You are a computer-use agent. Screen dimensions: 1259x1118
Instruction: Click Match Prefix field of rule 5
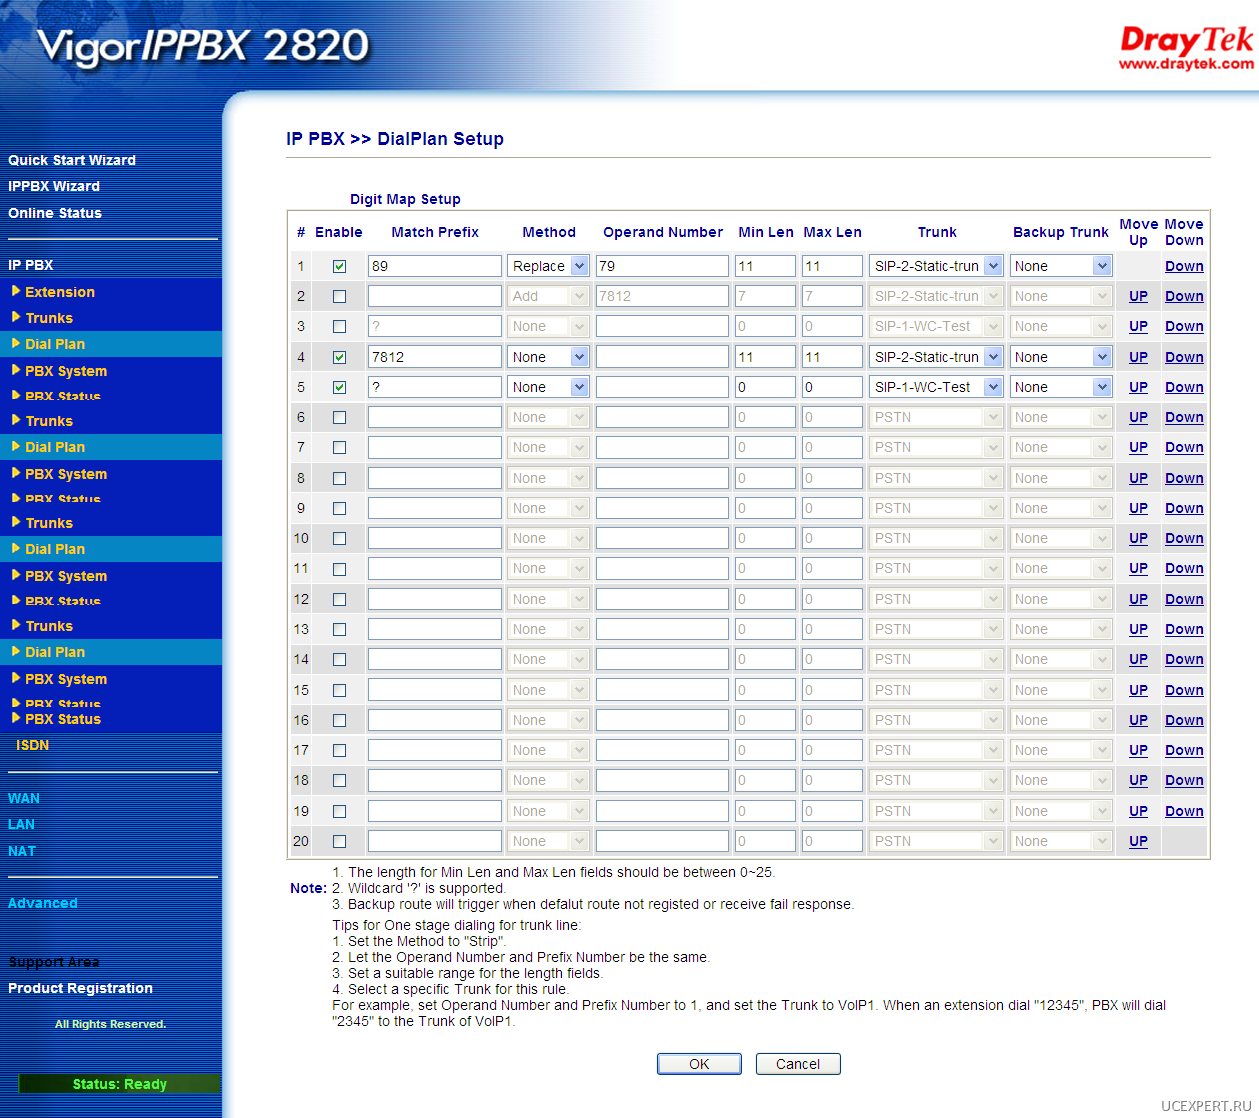(435, 387)
